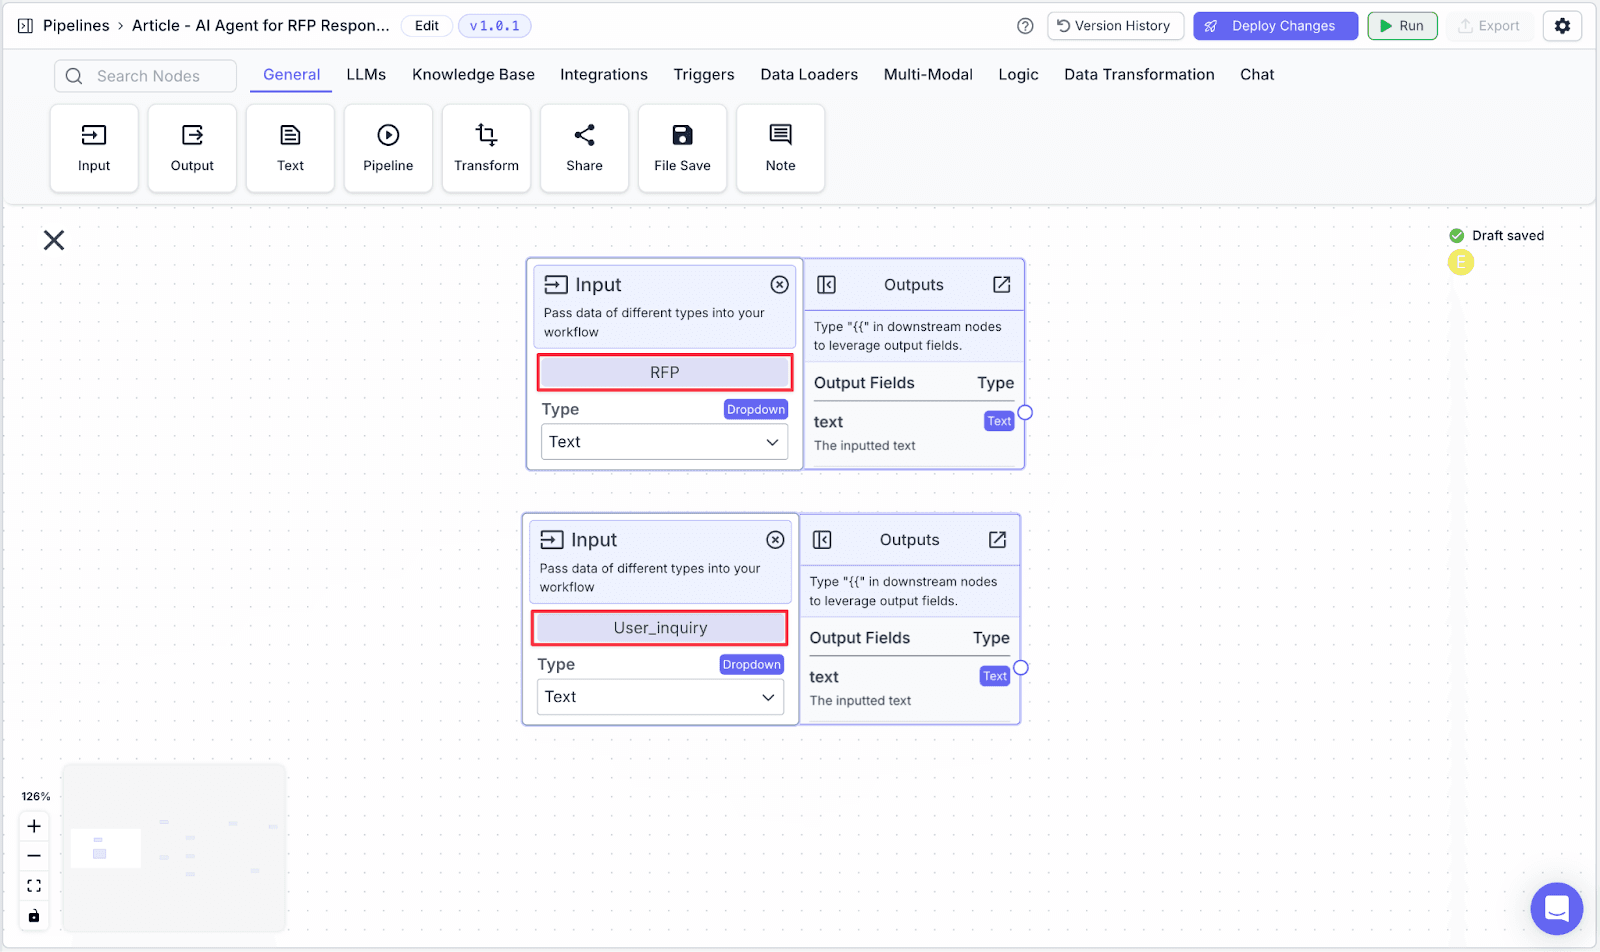Viewport: 1600px width, 952px height.
Task: Click the canvas minimap
Action: pyautogui.click(x=174, y=848)
